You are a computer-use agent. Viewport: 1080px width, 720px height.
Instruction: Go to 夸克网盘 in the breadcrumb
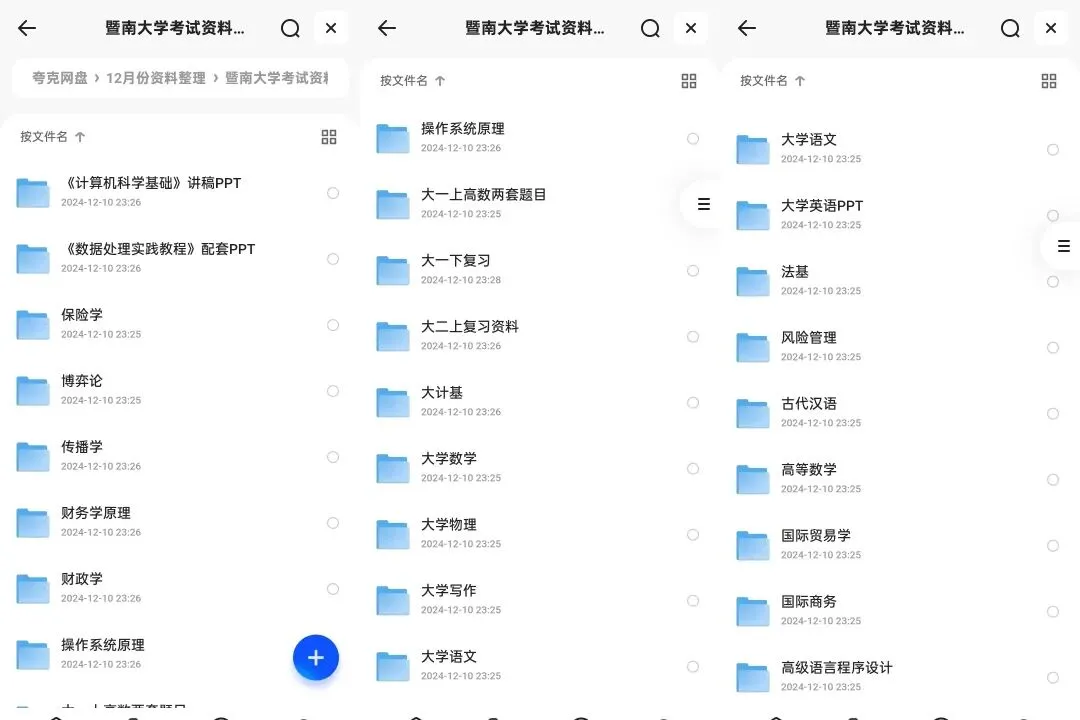(60, 78)
